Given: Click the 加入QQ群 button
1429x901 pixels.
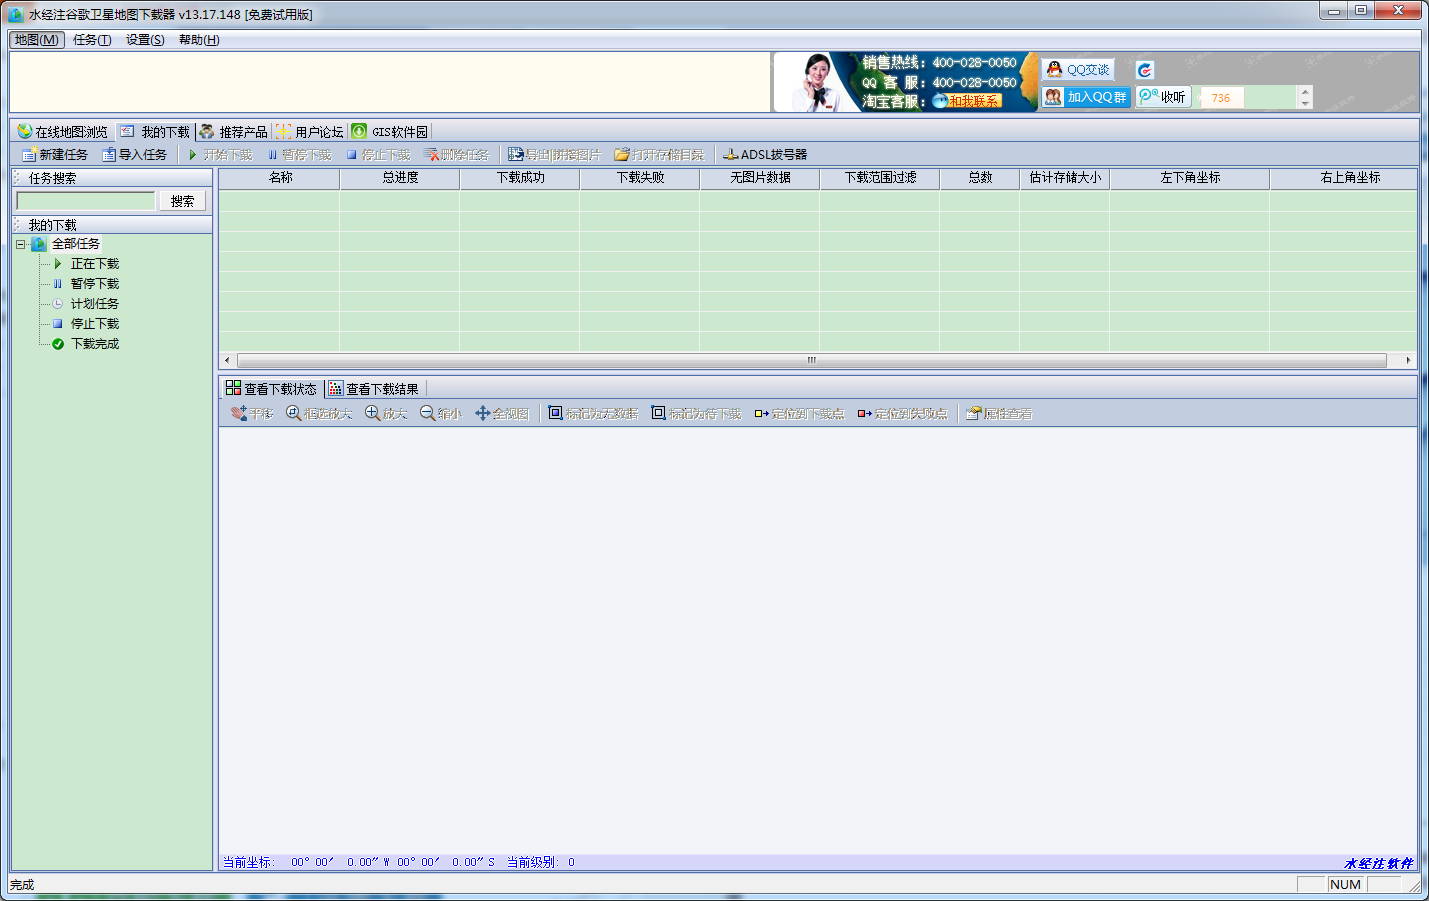Looking at the screenshot, I should click(x=1086, y=97).
